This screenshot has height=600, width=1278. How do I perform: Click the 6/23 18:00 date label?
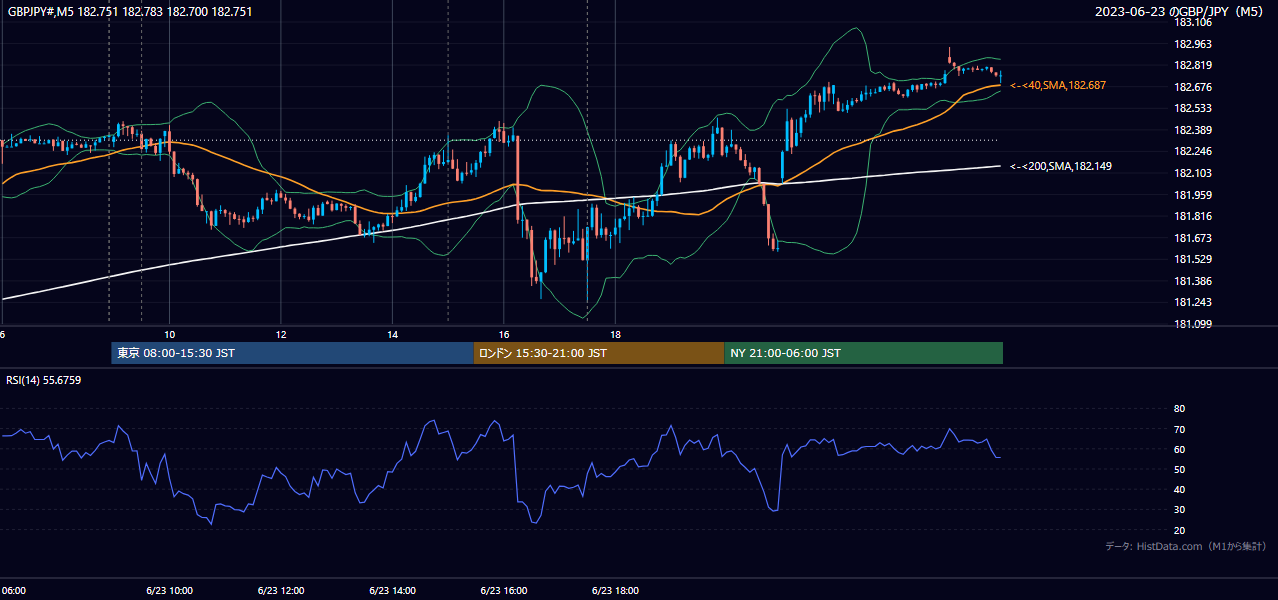click(616, 591)
